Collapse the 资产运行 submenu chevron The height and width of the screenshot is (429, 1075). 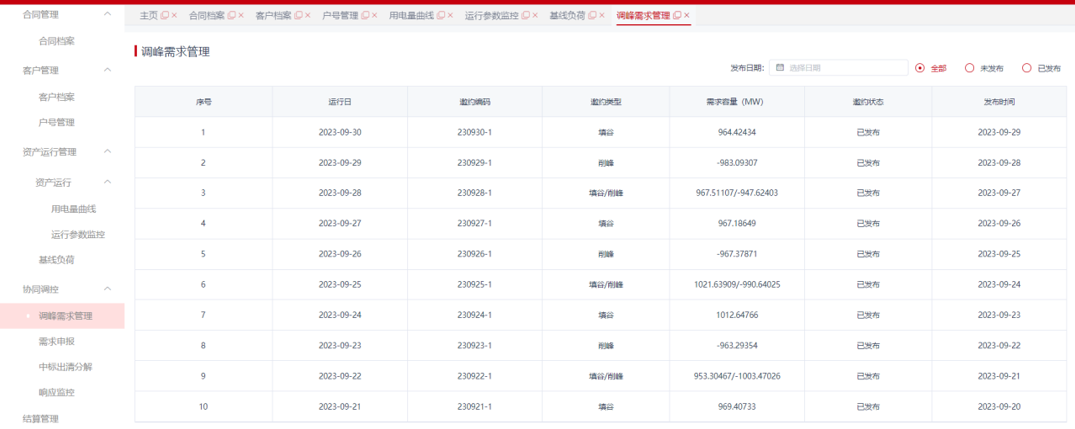tap(107, 182)
